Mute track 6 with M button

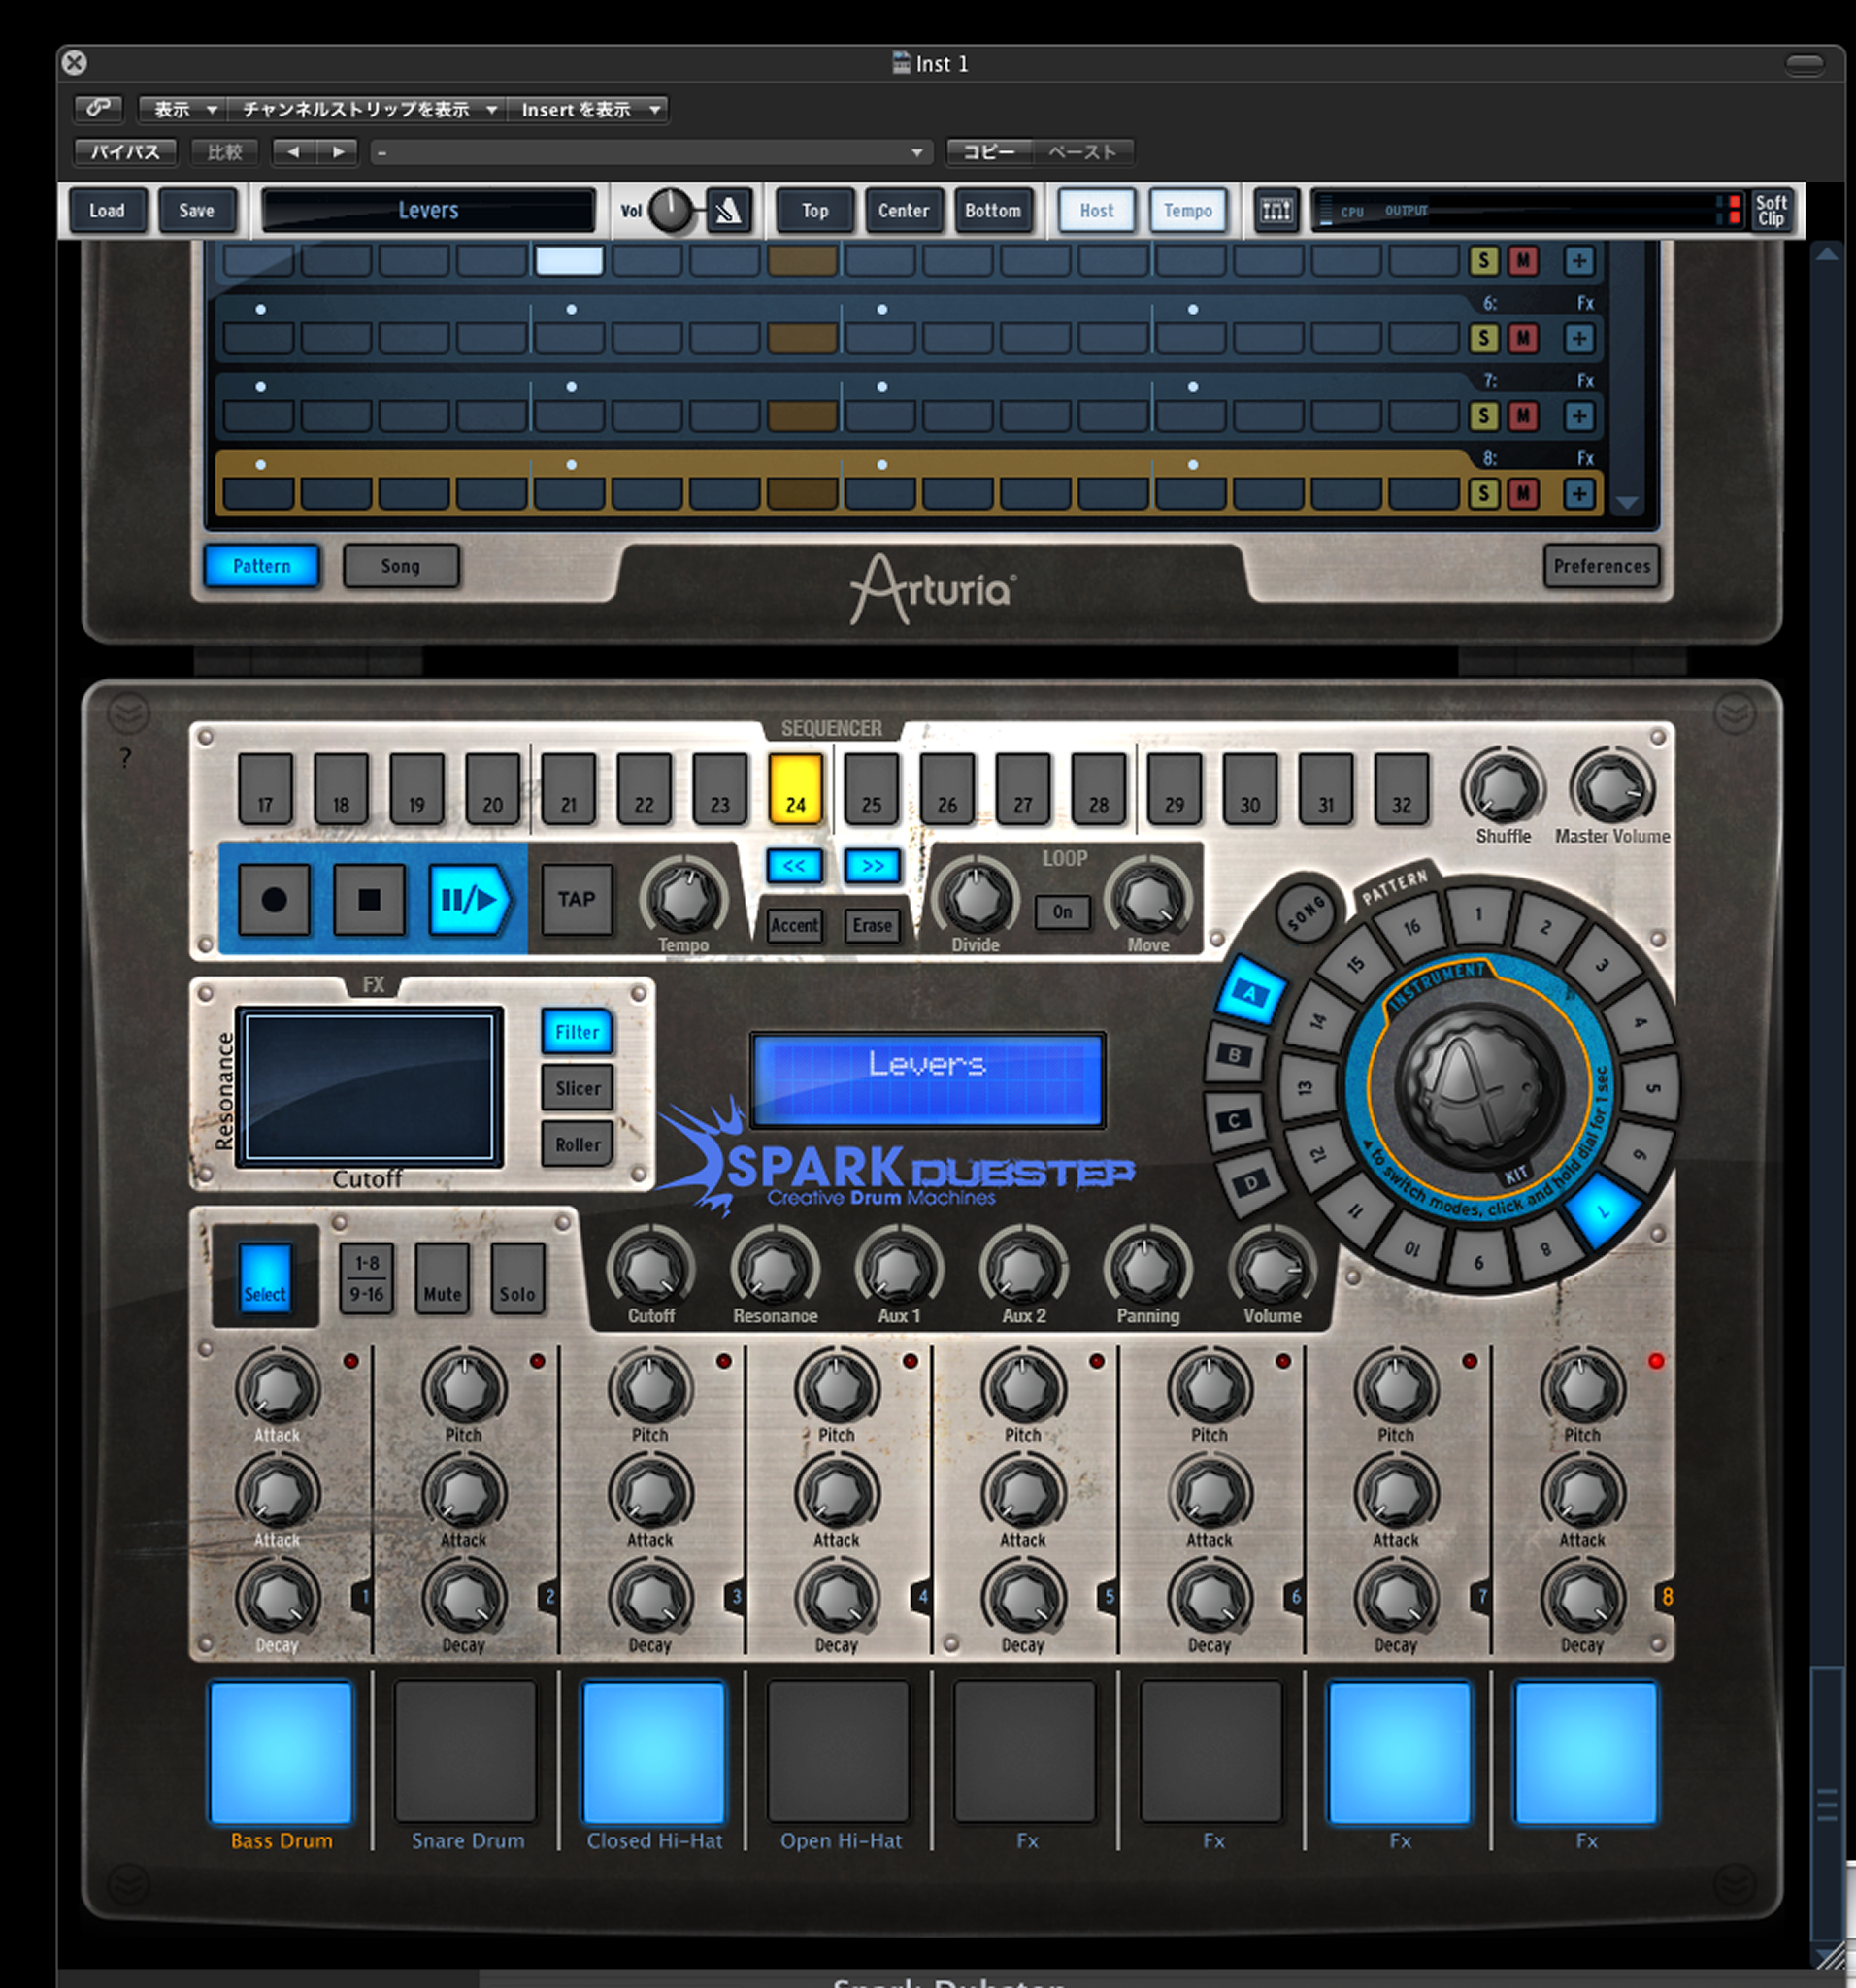pyautogui.click(x=1523, y=338)
